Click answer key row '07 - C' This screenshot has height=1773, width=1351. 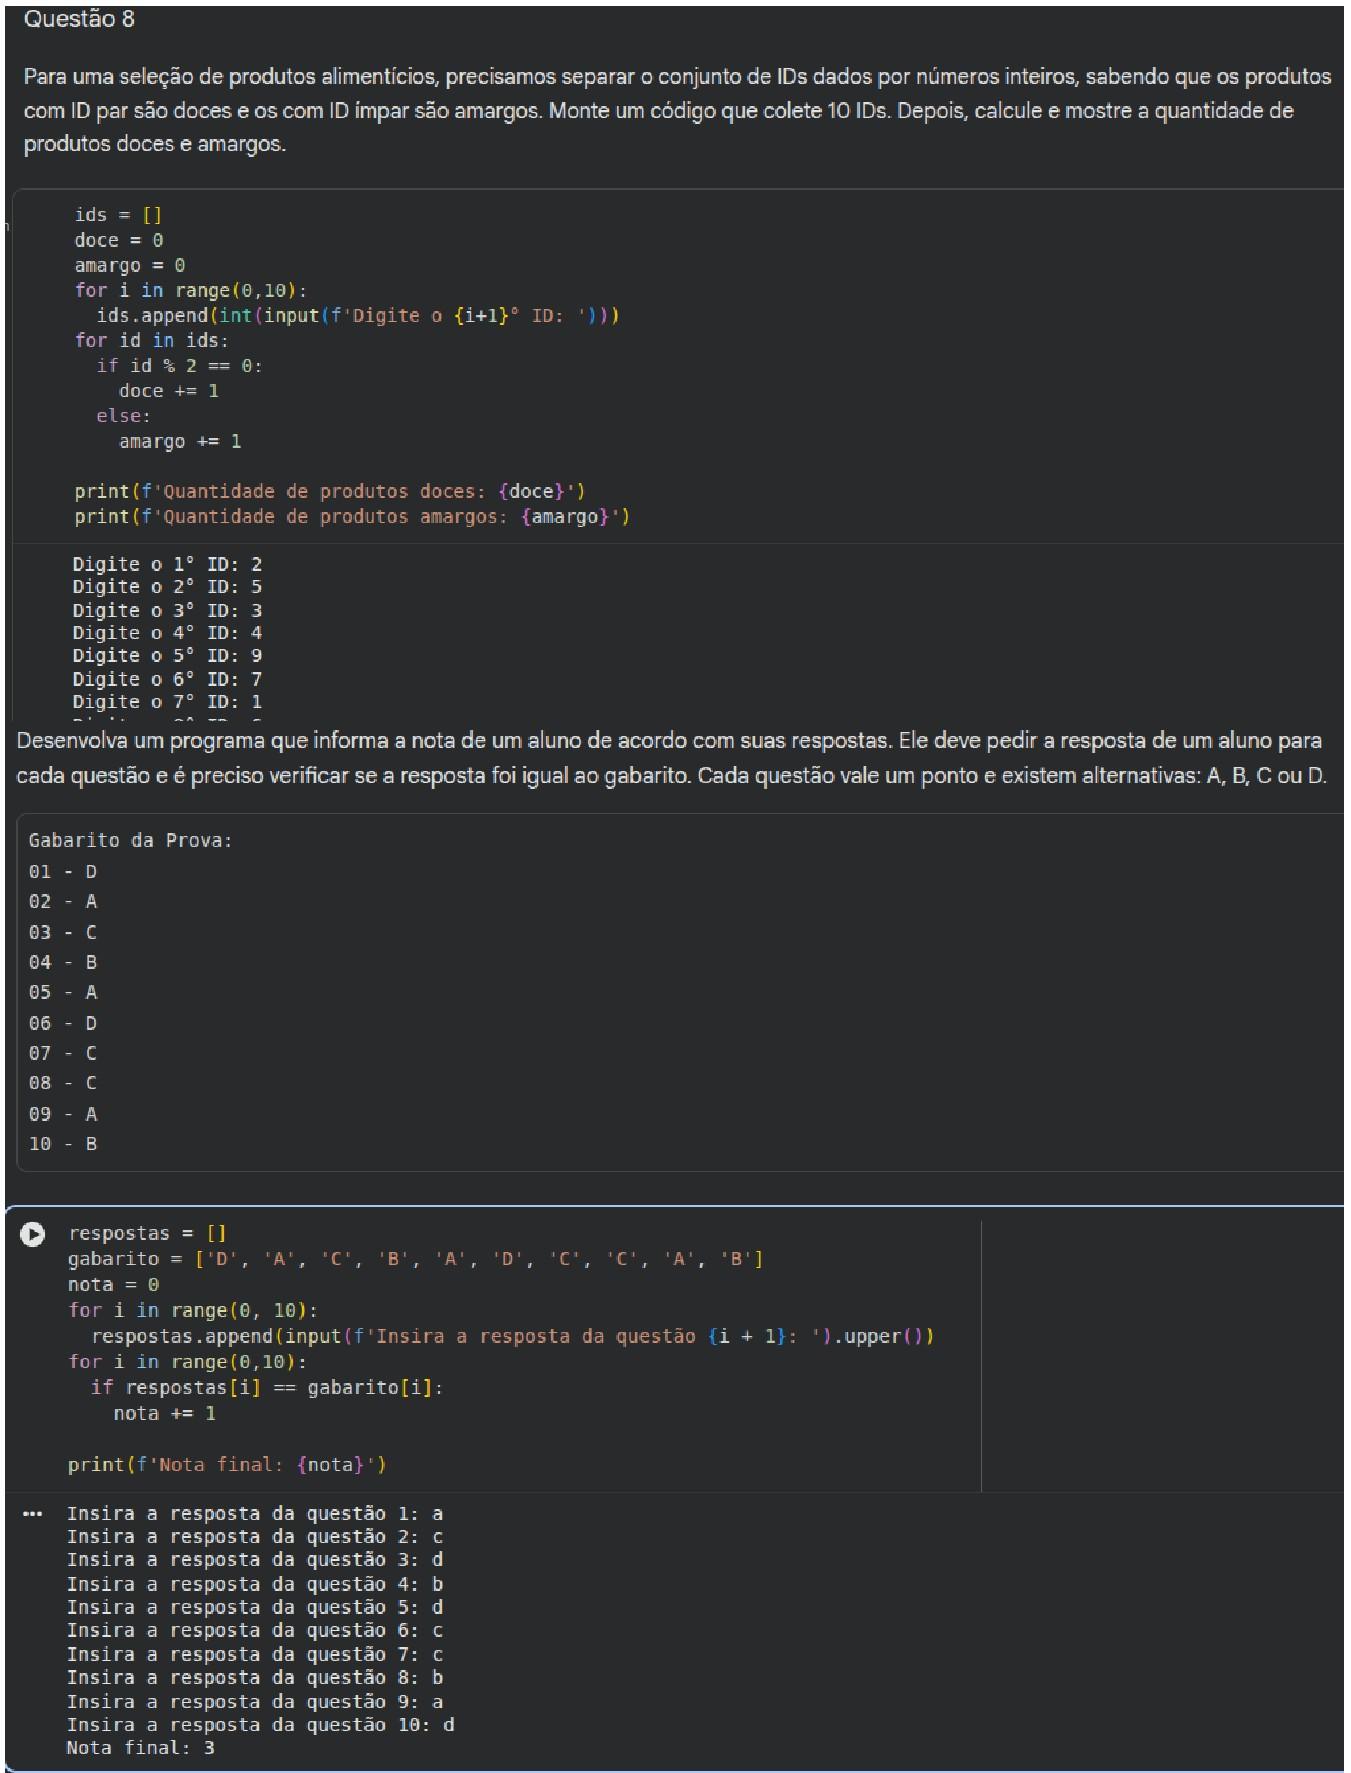point(63,1053)
